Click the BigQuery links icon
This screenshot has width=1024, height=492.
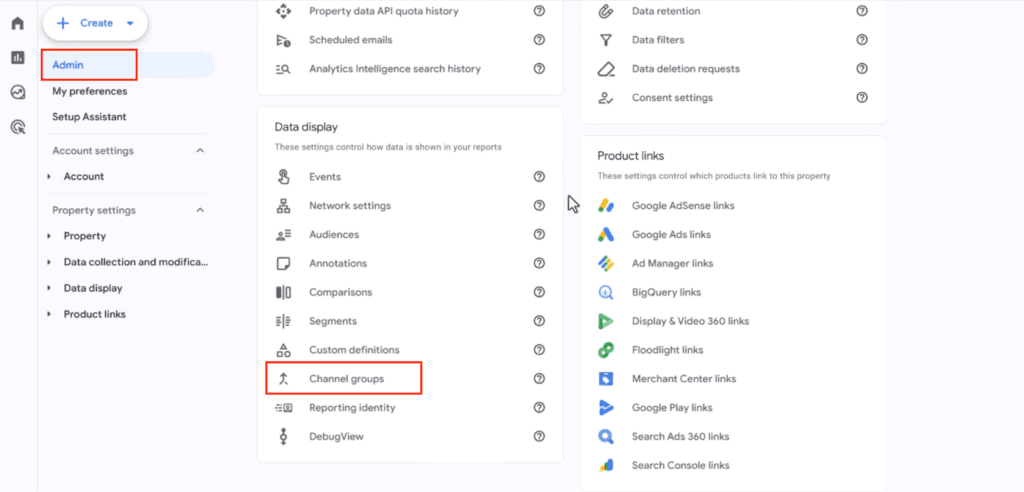pyautogui.click(x=606, y=293)
